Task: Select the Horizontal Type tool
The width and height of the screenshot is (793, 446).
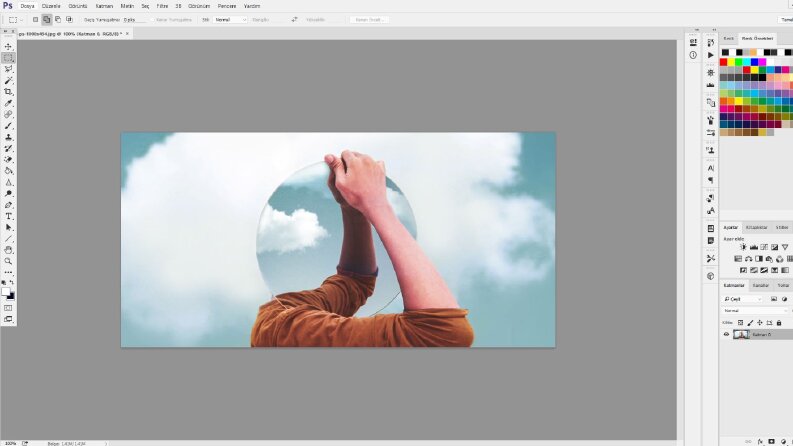Action: [x=8, y=216]
